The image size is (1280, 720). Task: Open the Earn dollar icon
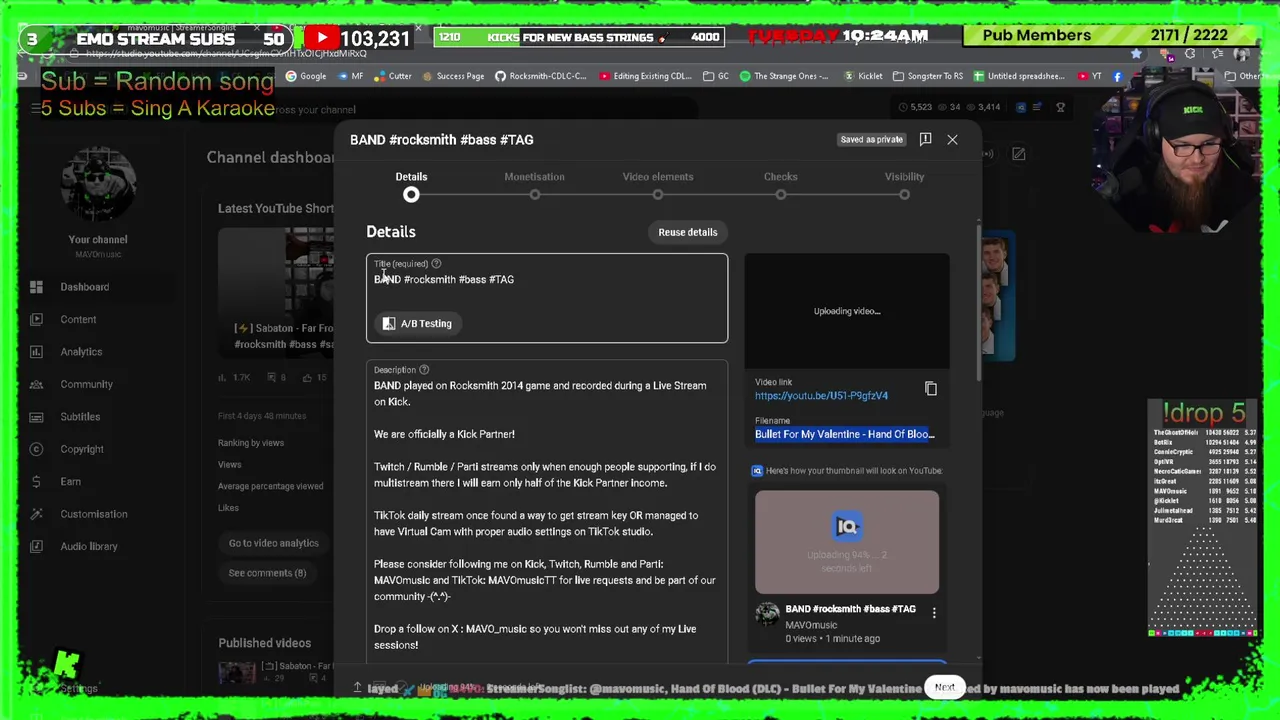click(36, 481)
